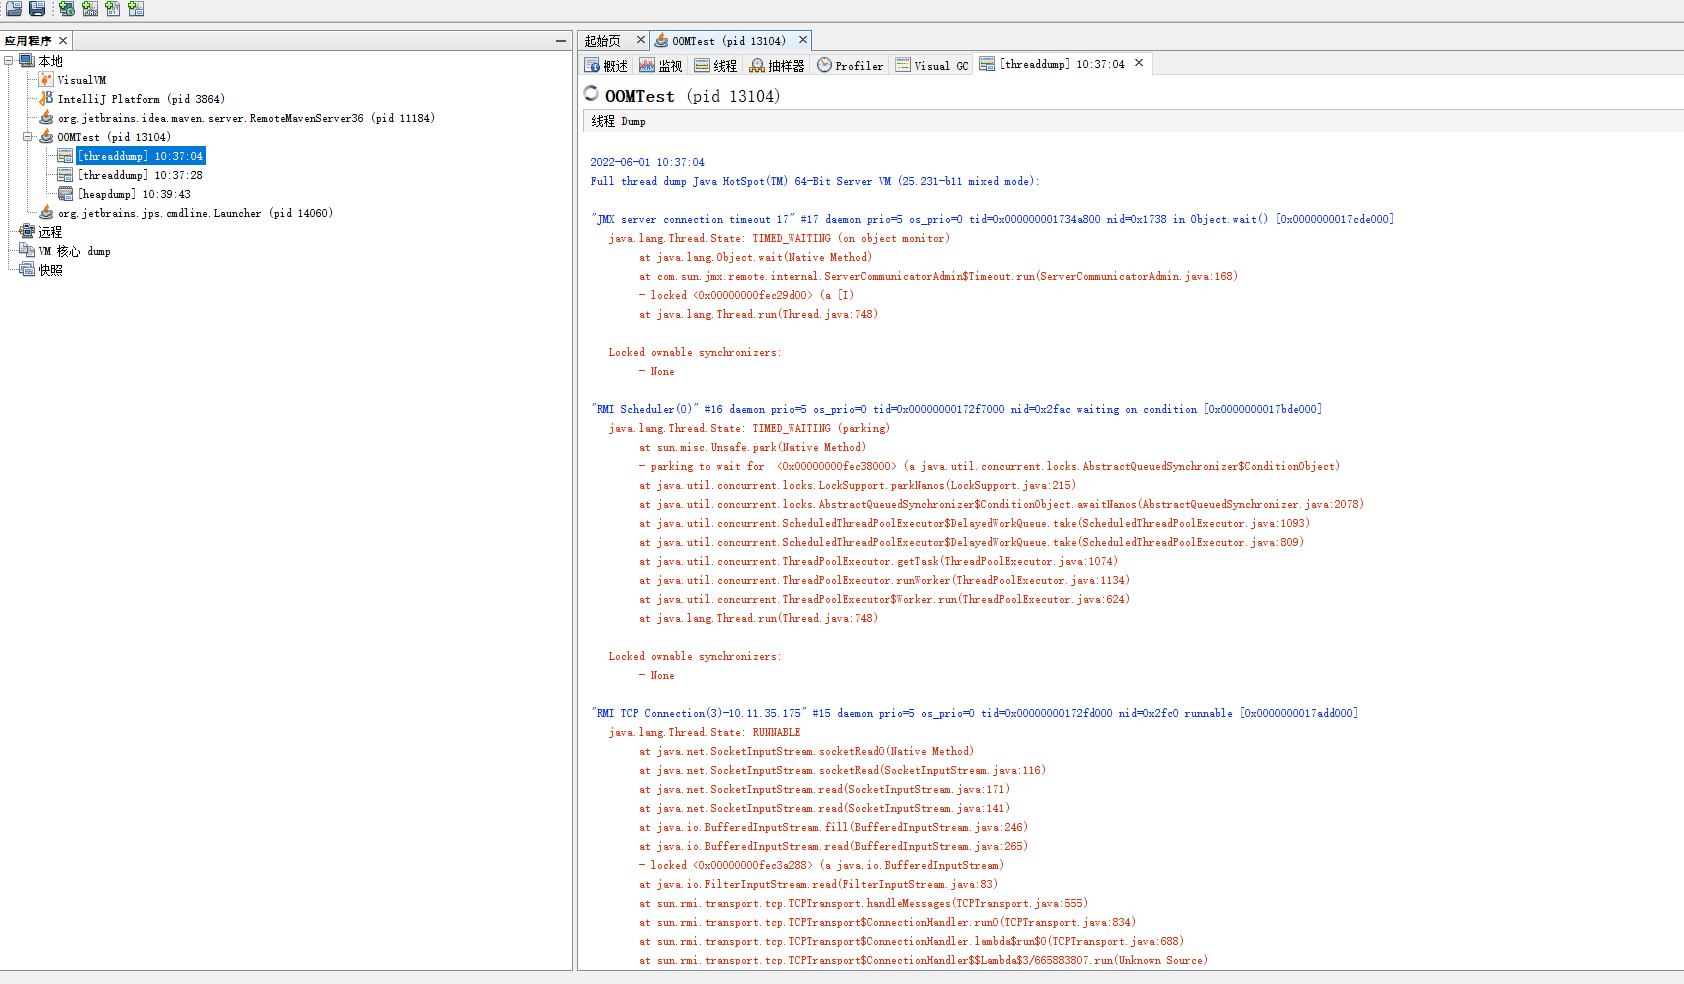Screen dimensions: 1684x984
Task: Switch to the 起始页 tab
Action: pos(603,41)
